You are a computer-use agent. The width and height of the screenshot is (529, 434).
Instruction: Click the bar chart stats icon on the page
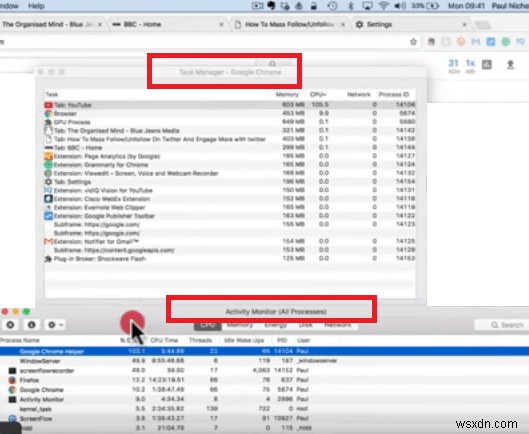click(486, 64)
